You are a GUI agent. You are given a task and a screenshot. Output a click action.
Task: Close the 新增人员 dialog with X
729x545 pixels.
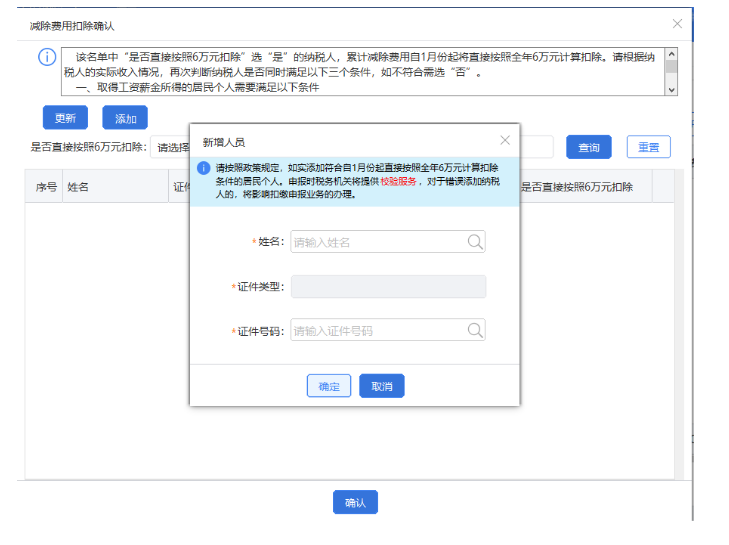505,141
